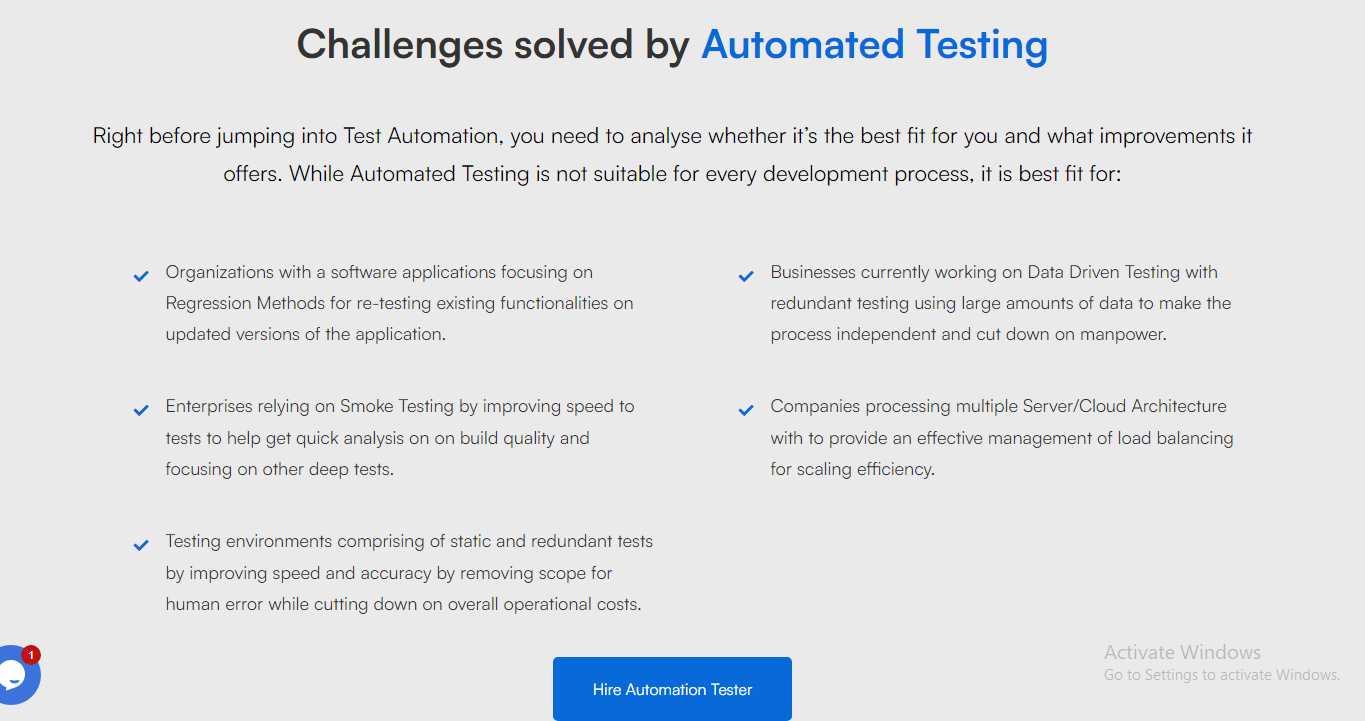Click the Smoke Testing bullet paragraph

(x=400, y=438)
